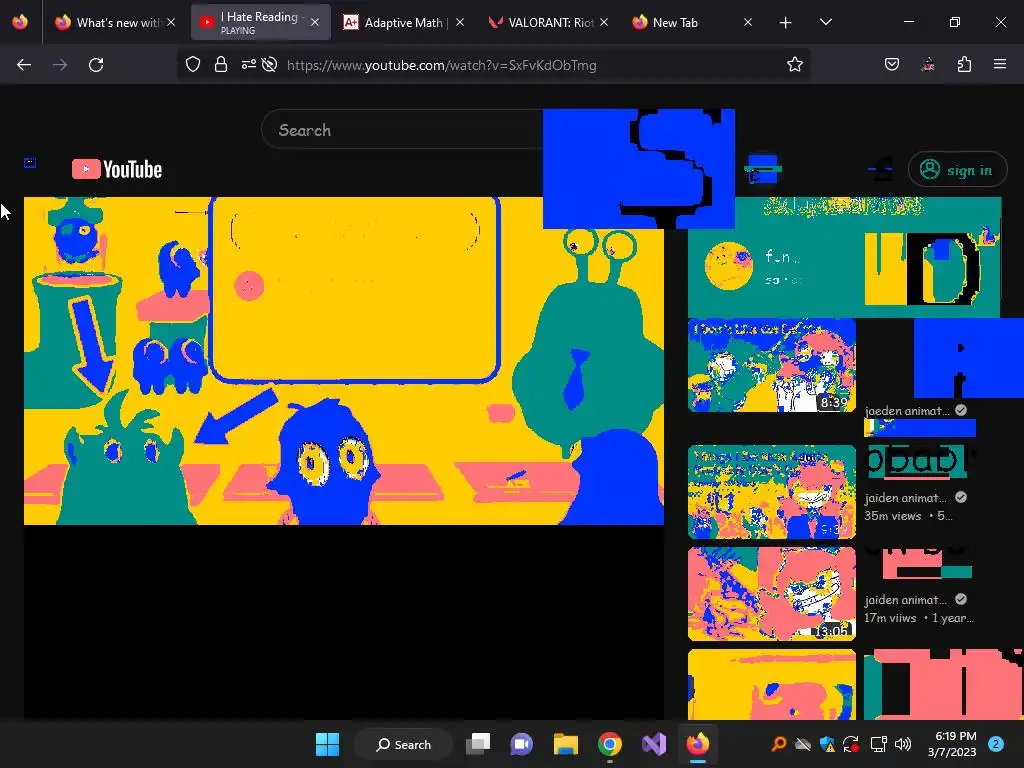Reload the YouTube page
Screen dimensions: 1024x768
(96, 65)
